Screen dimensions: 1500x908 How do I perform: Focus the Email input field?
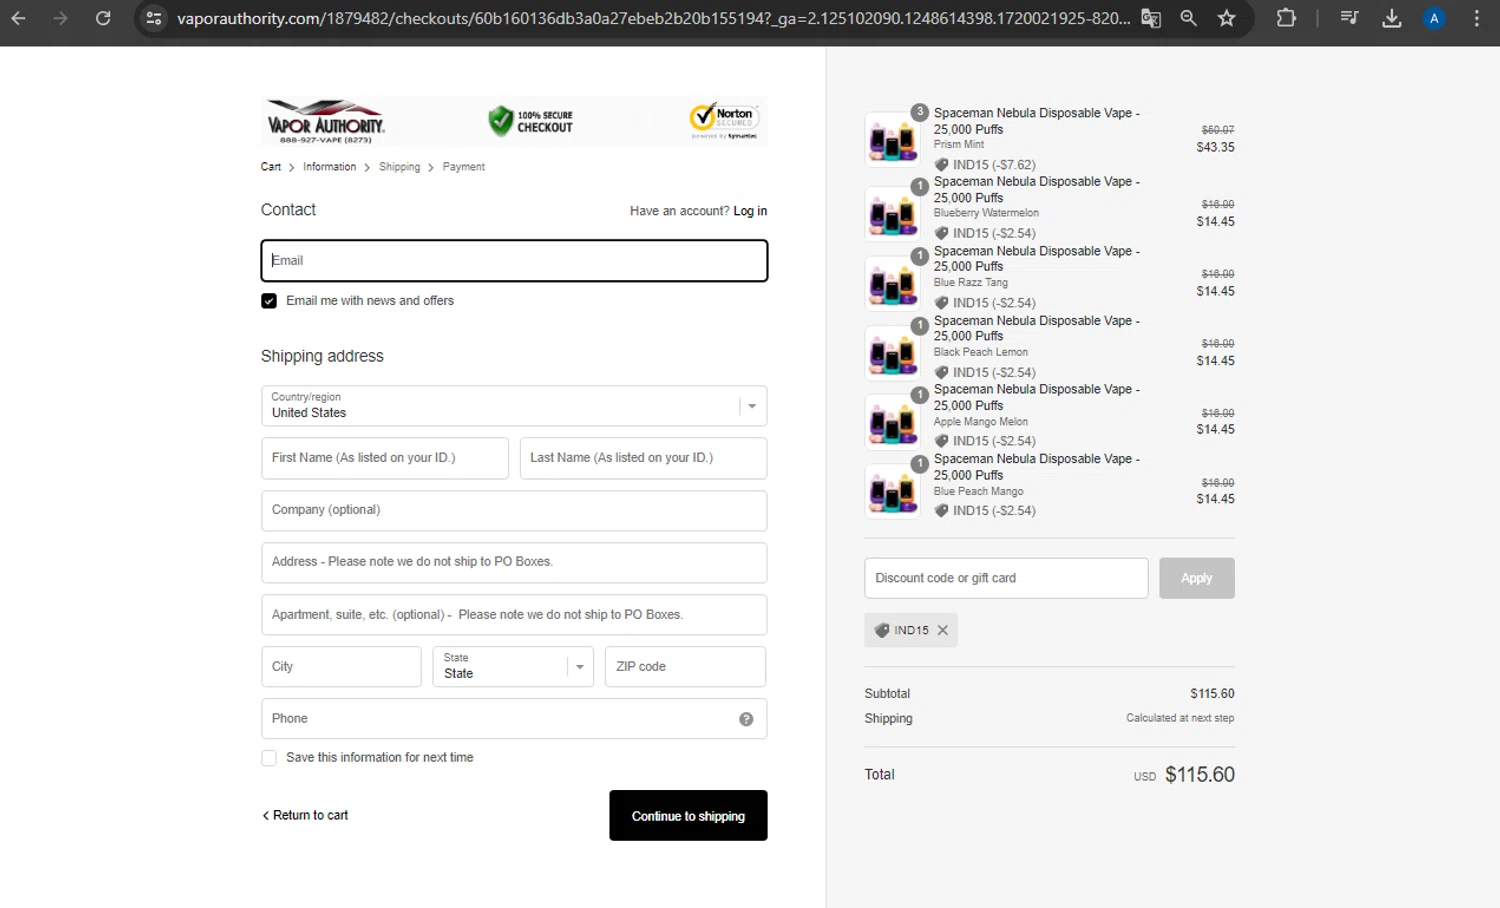point(514,261)
